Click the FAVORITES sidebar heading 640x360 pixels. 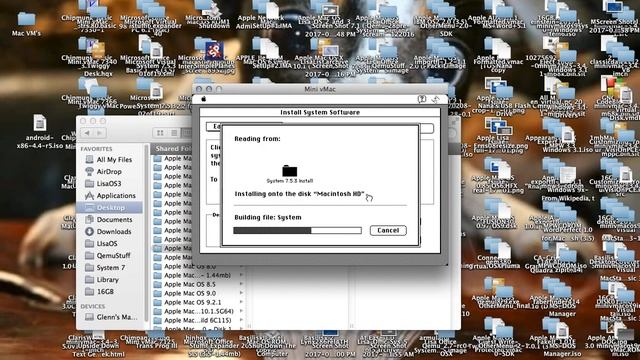96,149
